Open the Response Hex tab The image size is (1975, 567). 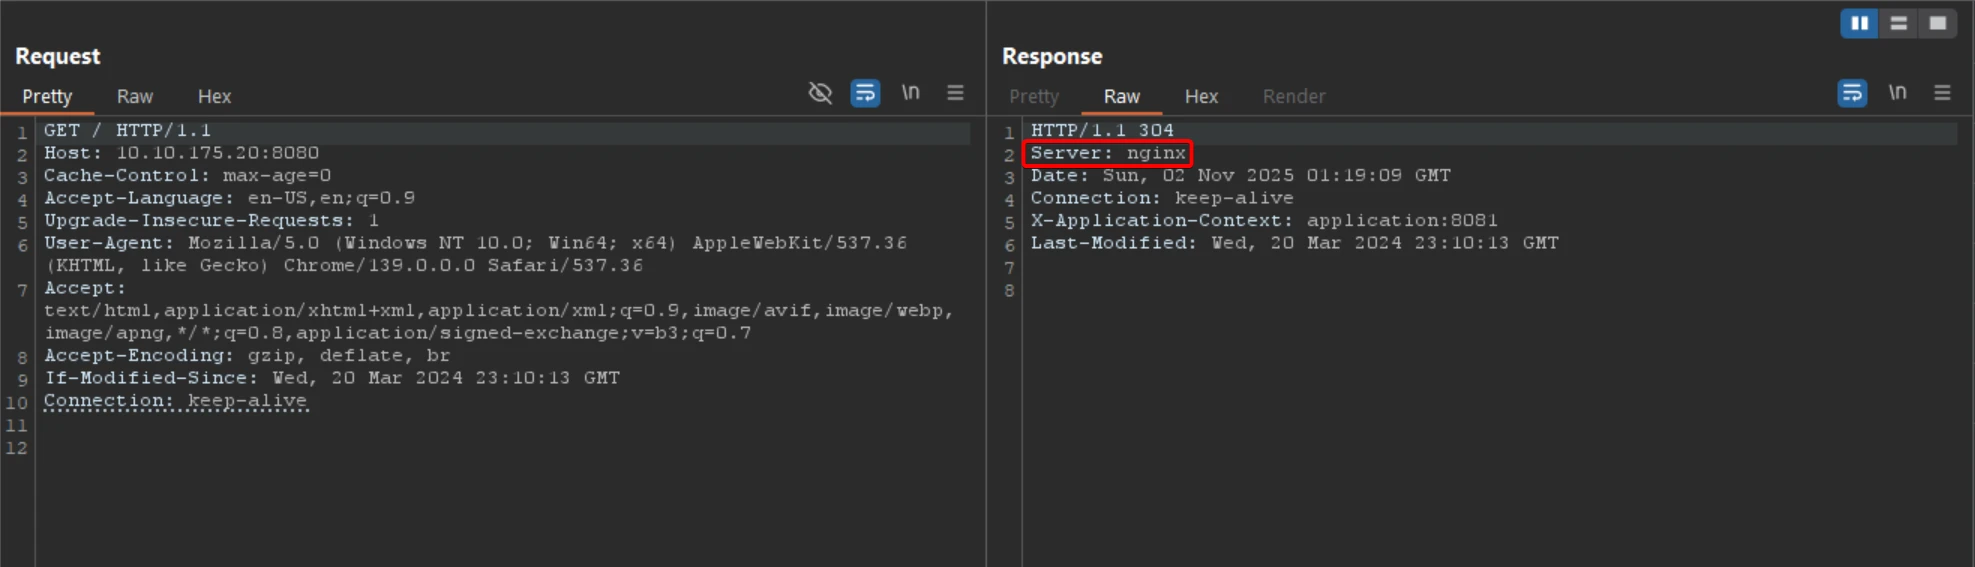pyautogui.click(x=1201, y=96)
